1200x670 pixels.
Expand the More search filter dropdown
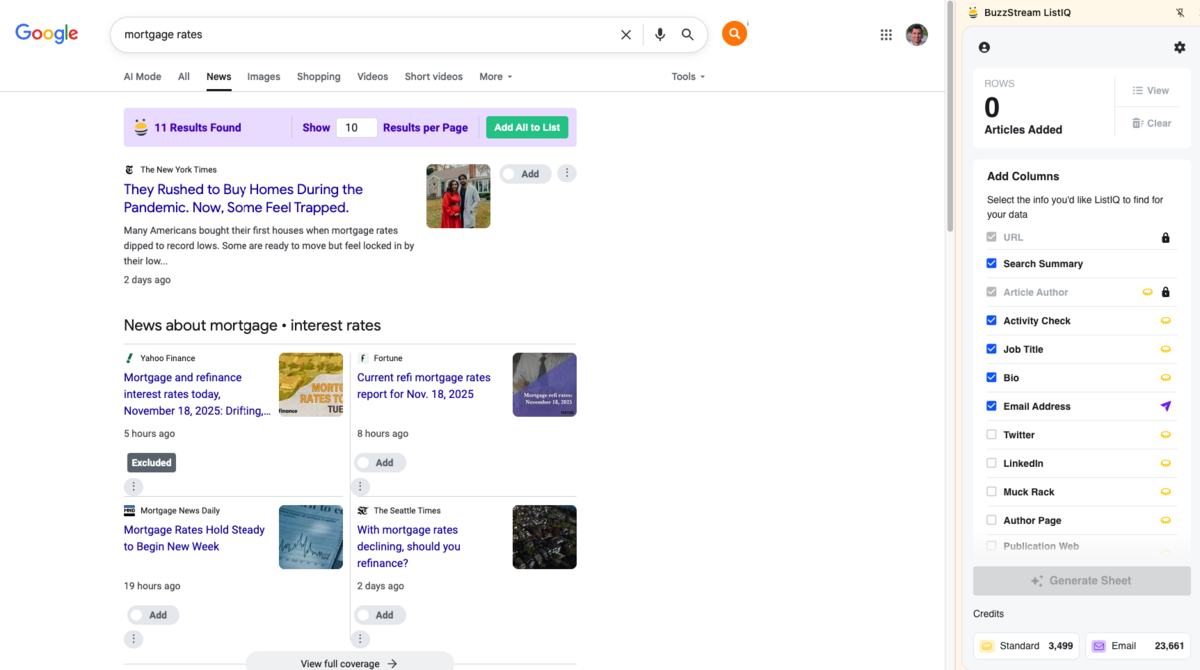[495, 77]
